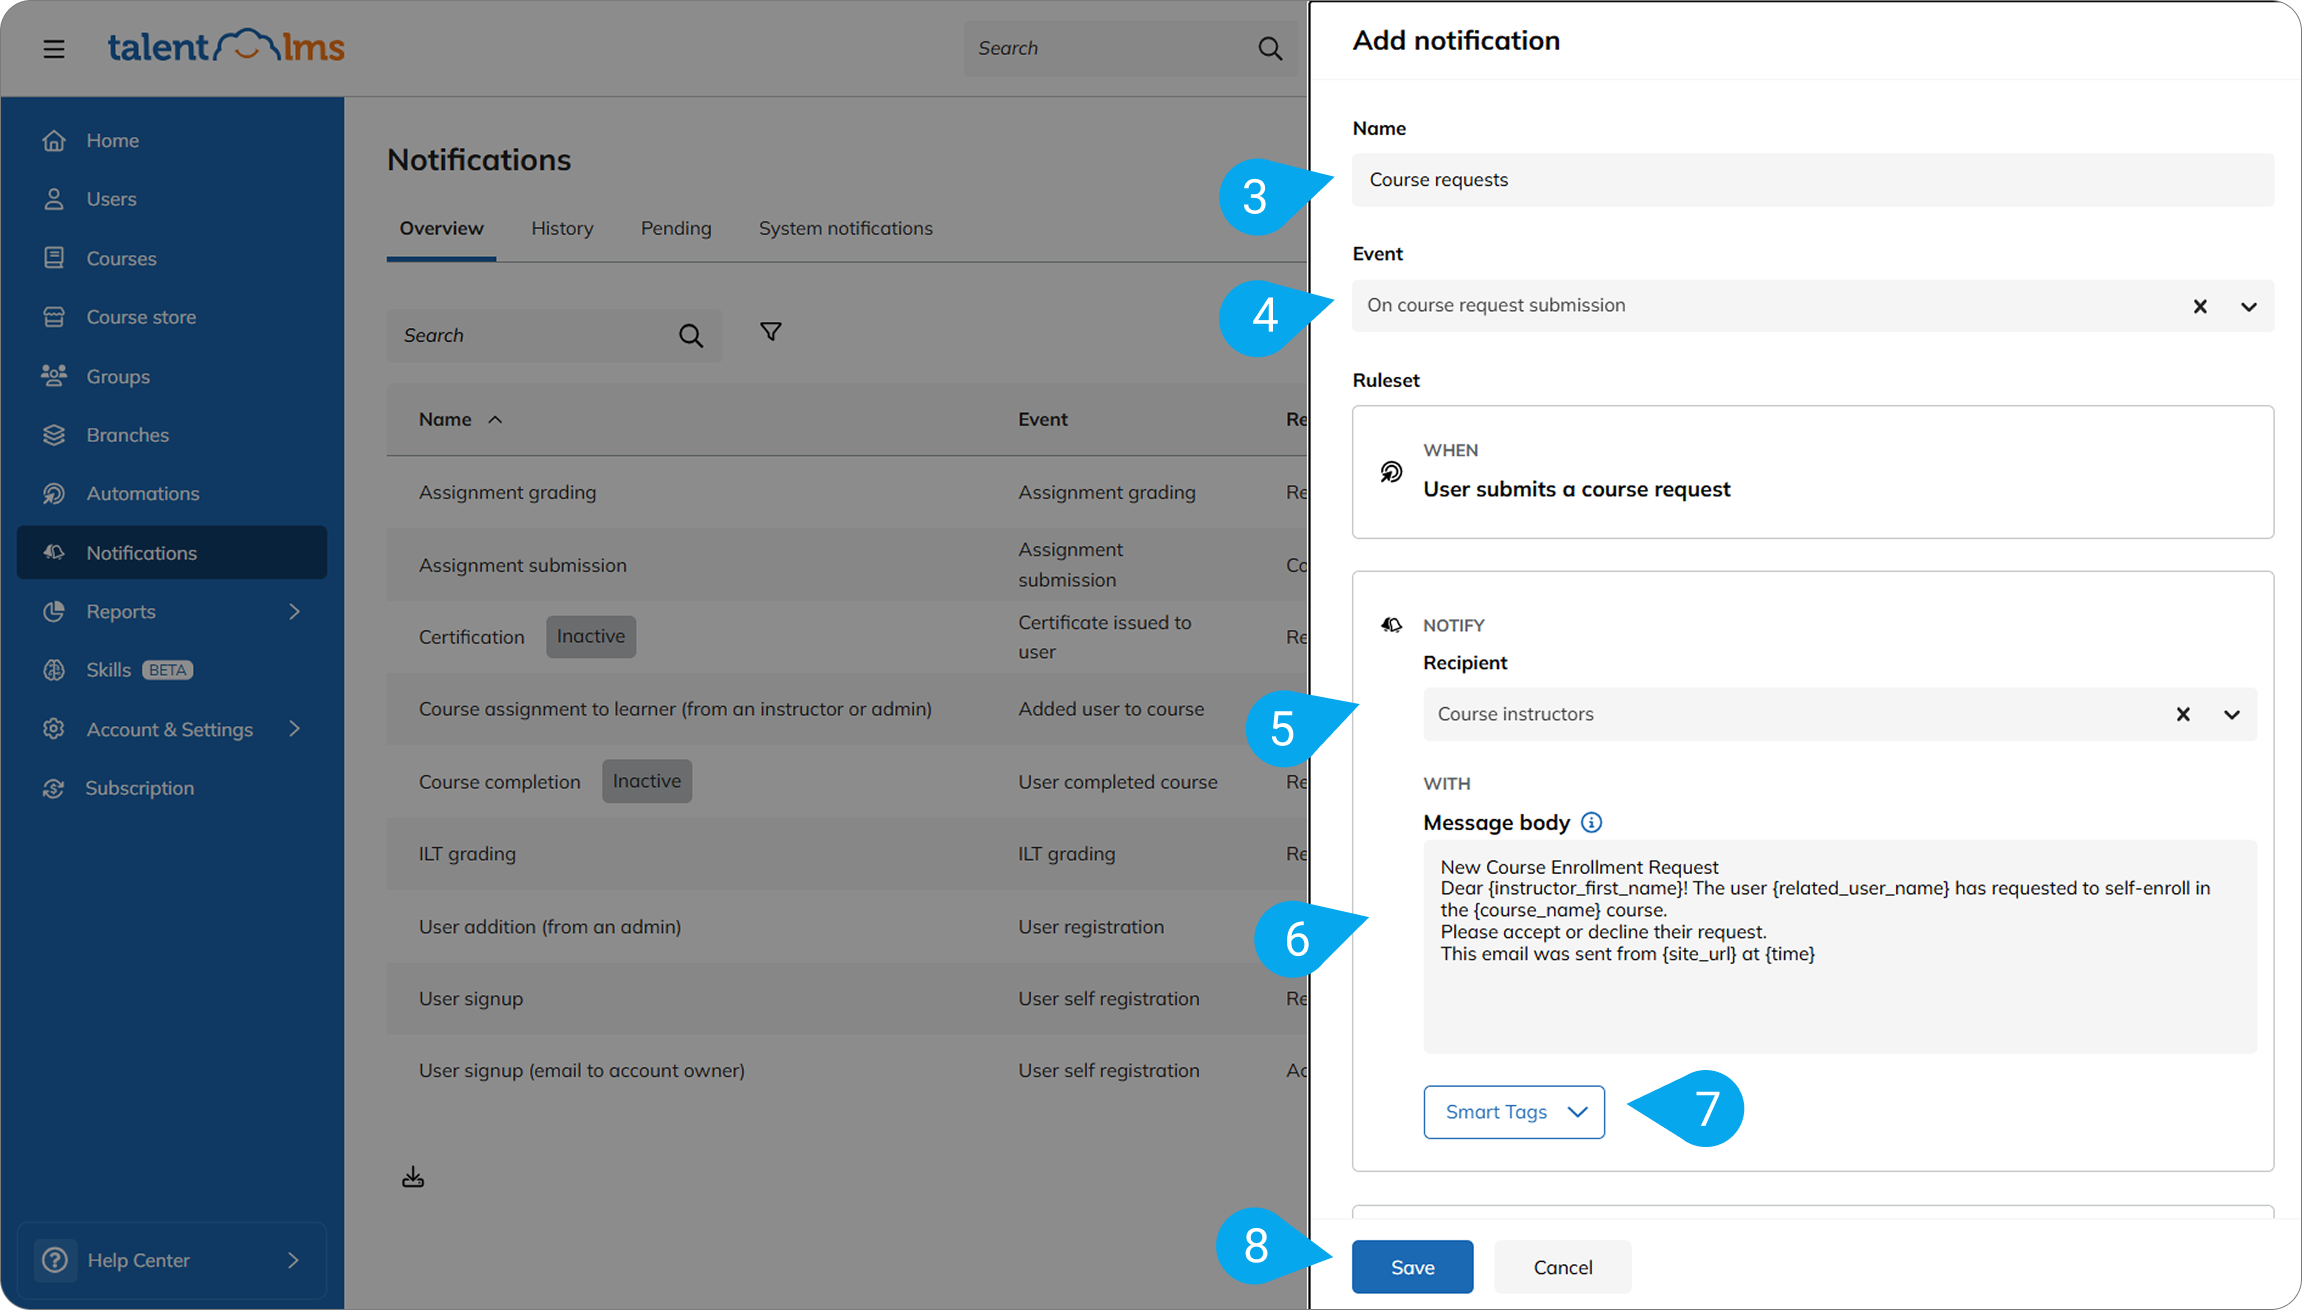Expand the Reports submenu arrow

tap(294, 611)
